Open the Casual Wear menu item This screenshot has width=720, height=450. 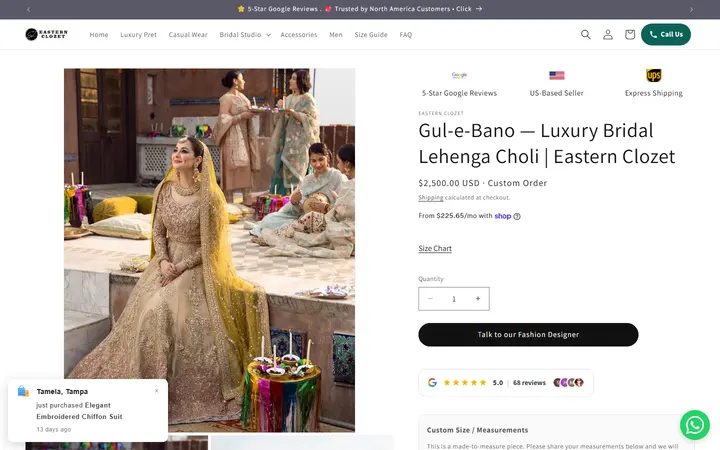point(188,34)
